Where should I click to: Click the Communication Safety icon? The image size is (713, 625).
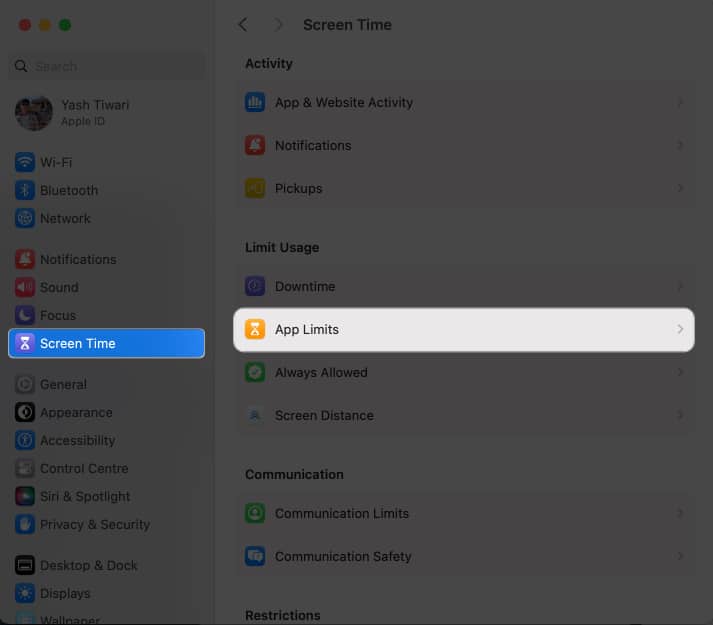(255, 556)
